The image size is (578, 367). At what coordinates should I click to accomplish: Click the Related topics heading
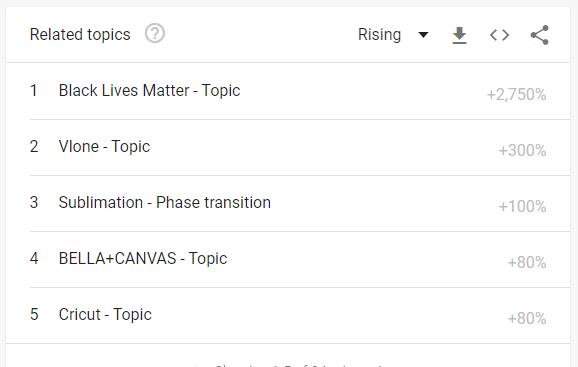click(80, 35)
